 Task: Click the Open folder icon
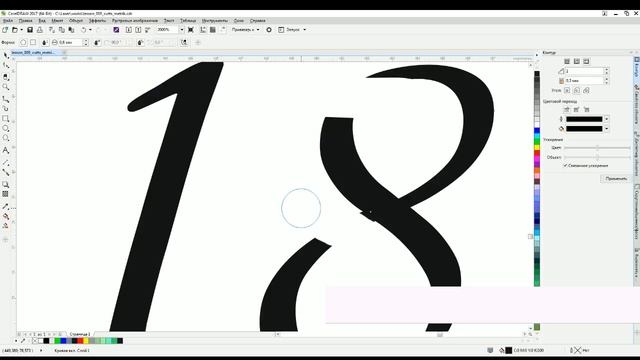point(15,30)
